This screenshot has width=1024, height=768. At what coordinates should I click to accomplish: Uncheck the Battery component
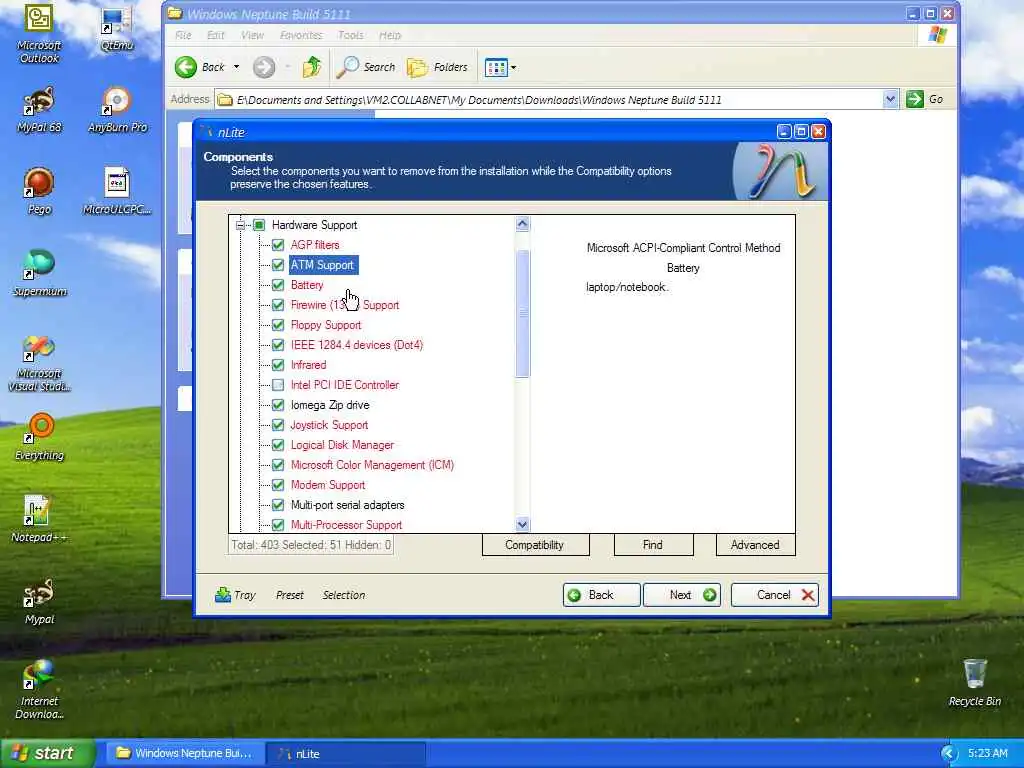[278, 285]
